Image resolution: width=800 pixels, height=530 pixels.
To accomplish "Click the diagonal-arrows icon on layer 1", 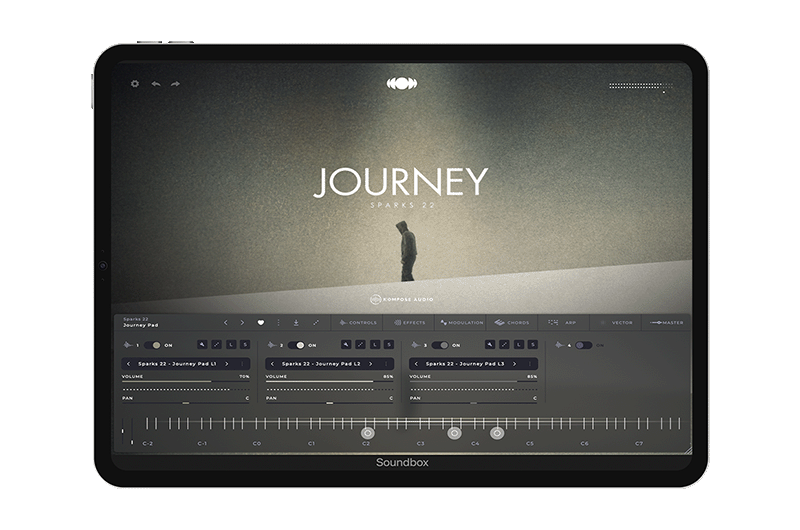I will [216, 345].
